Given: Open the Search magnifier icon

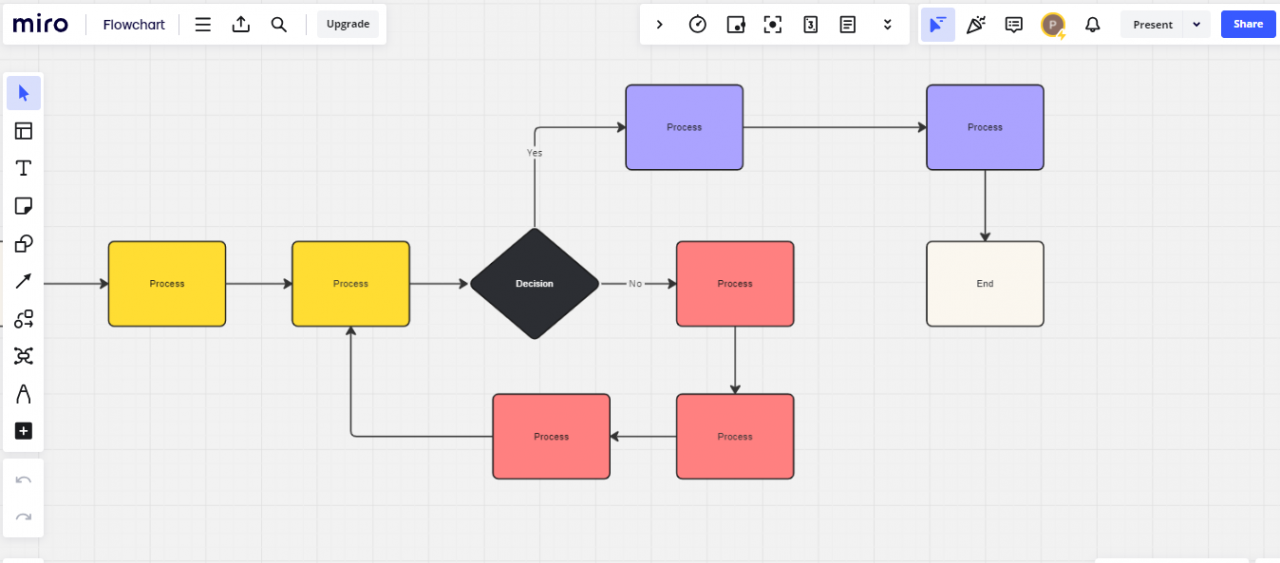Looking at the screenshot, I should [x=279, y=24].
